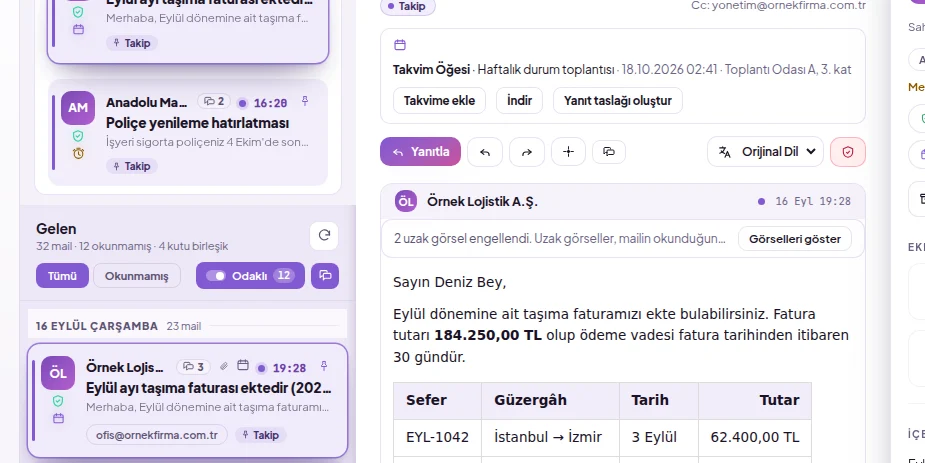Click the reply-all arrow icon beside Yanıtla
The height and width of the screenshot is (463, 925).
click(485, 152)
